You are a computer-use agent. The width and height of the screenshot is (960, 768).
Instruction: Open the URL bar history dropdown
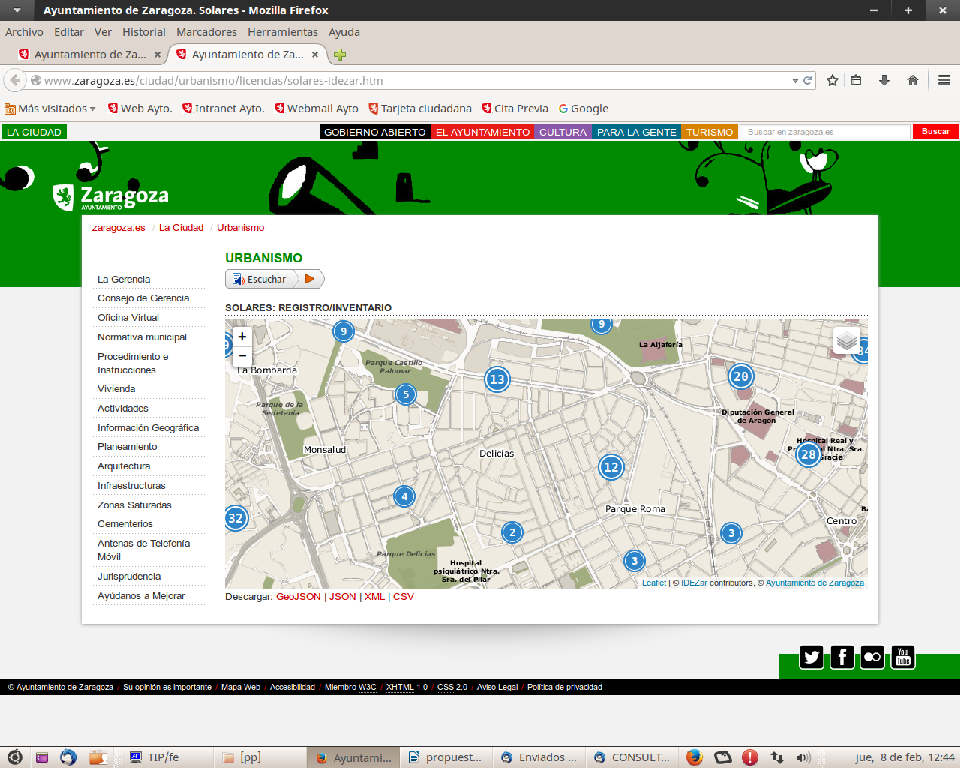[x=795, y=81]
